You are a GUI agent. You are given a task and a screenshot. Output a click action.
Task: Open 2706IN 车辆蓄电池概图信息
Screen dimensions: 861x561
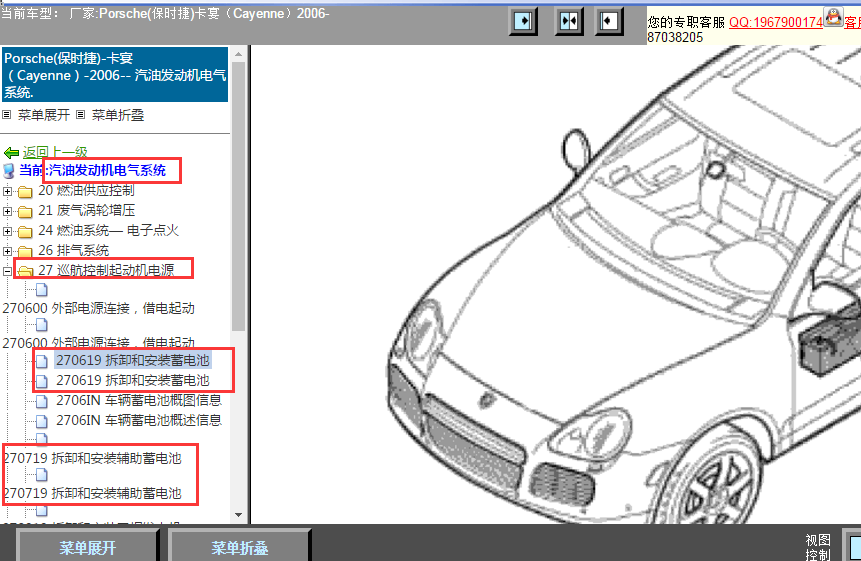pyautogui.click(x=139, y=400)
